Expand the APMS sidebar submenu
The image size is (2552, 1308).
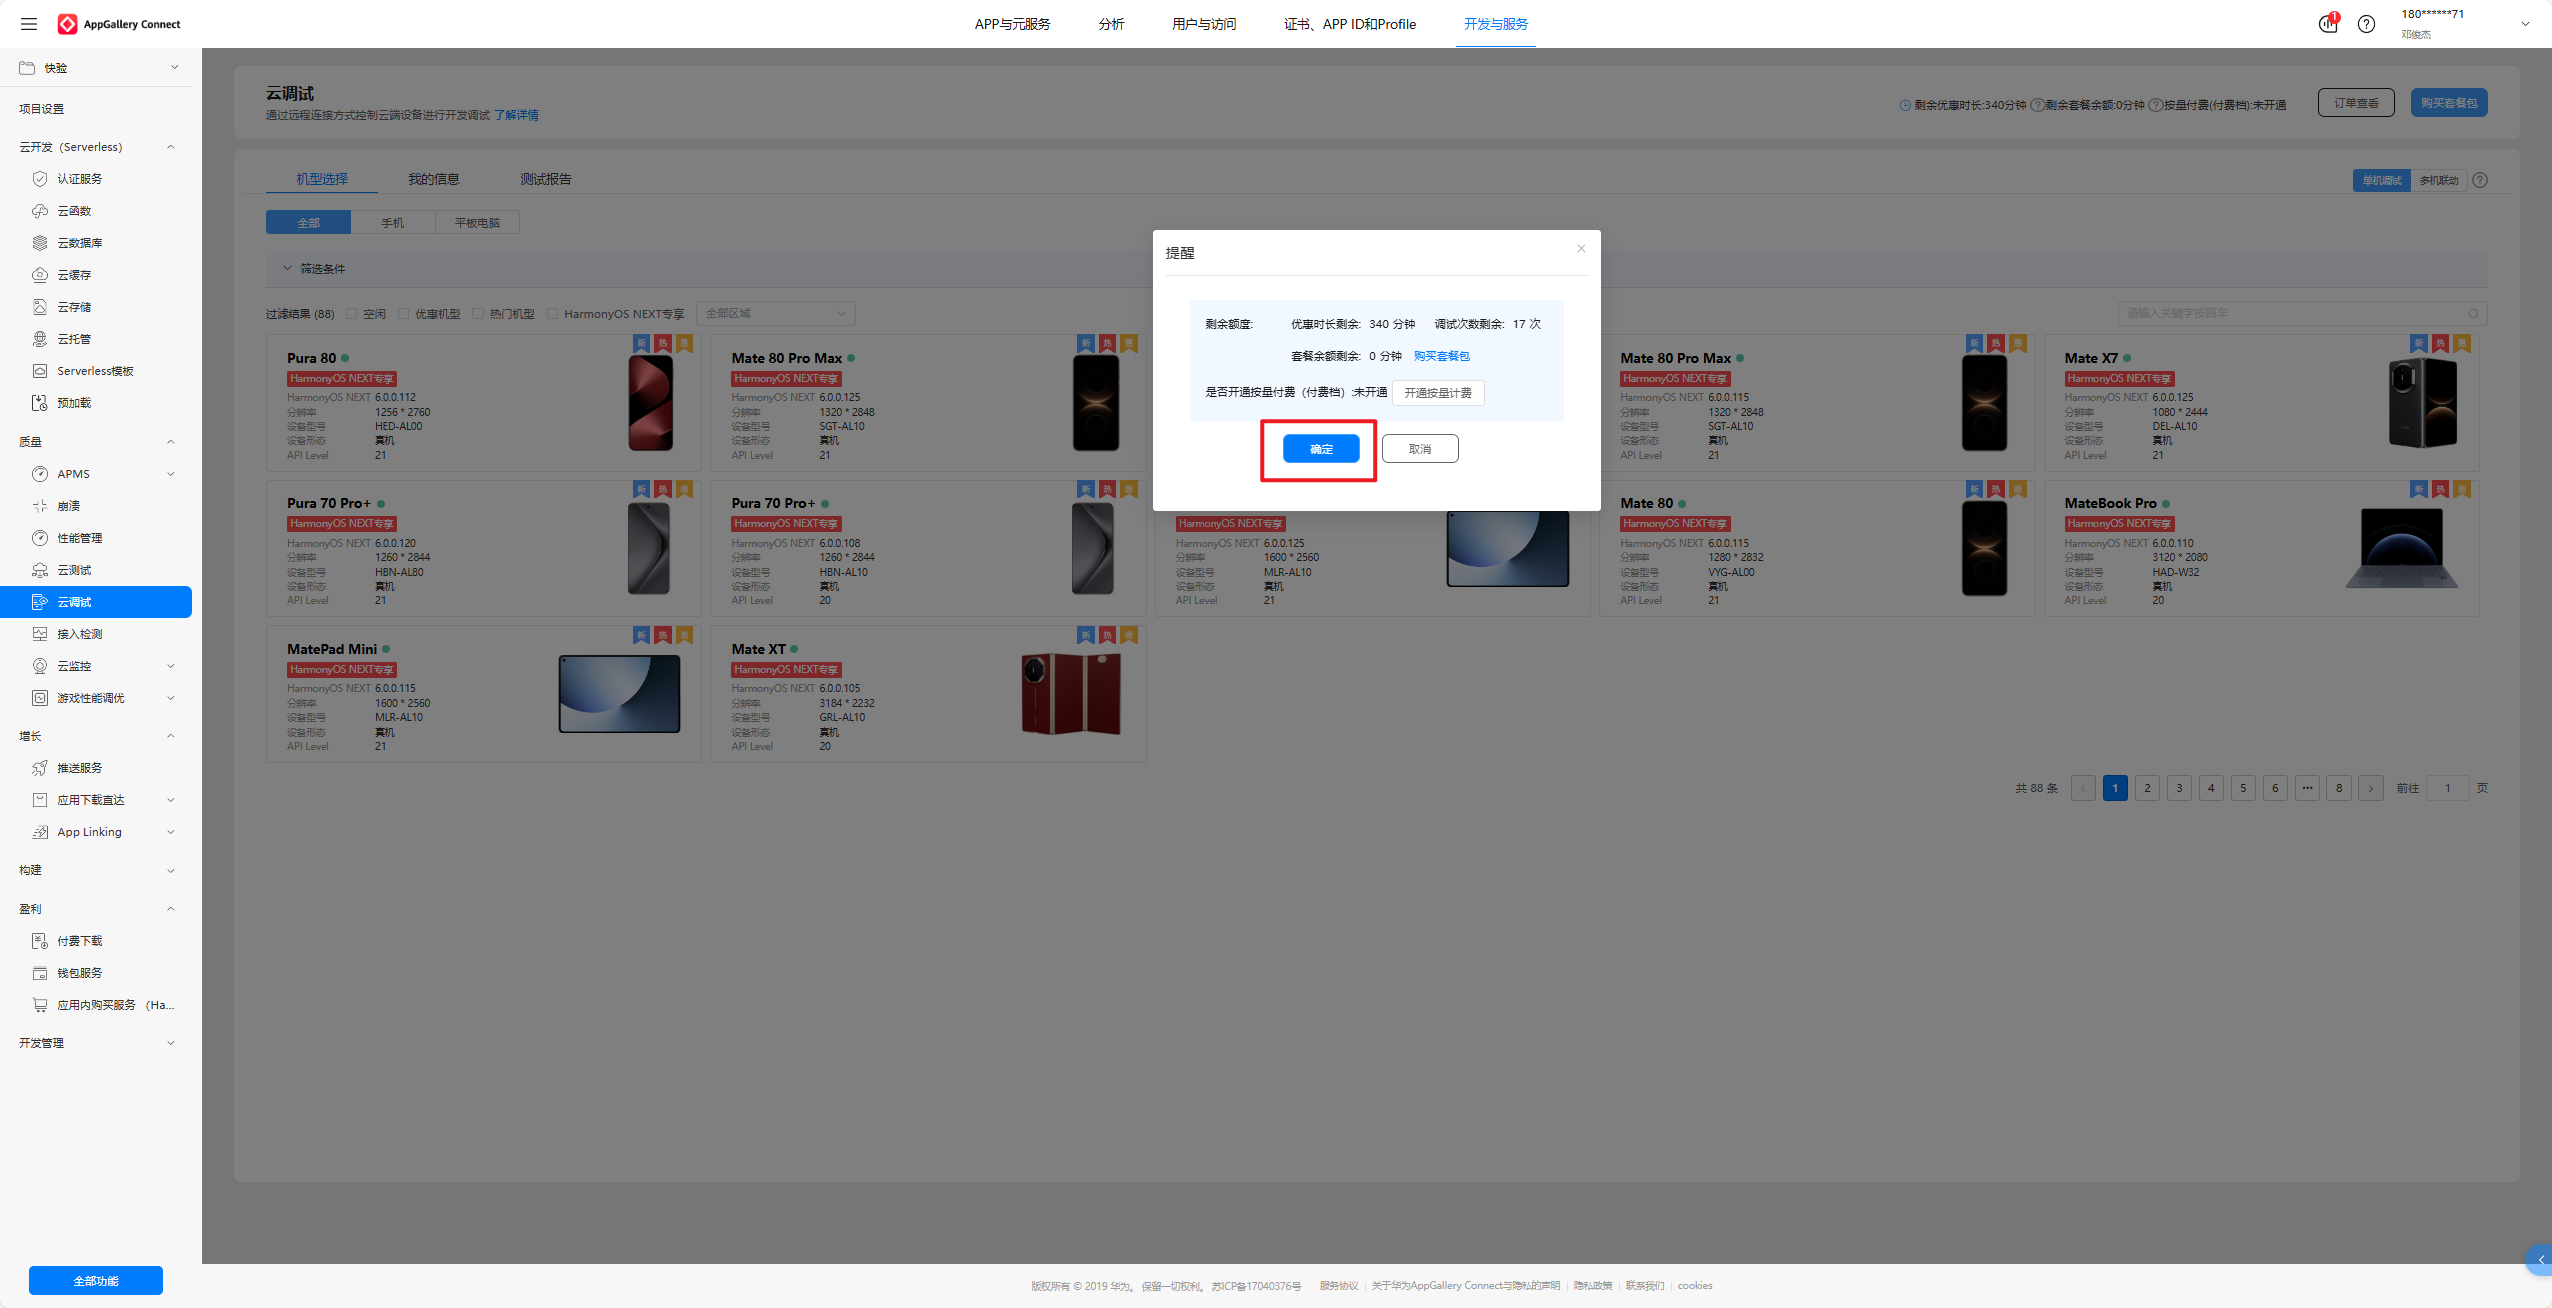(x=171, y=474)
